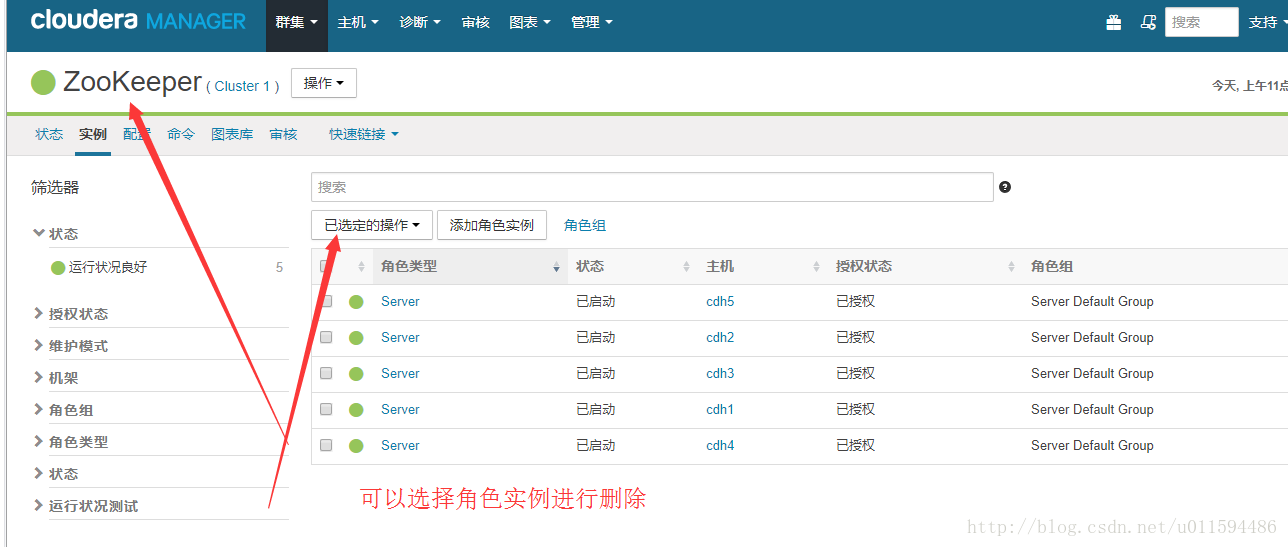The width and height of the screenshot is (1288, 547).
Task: Expand the 机架 filter
Action: point(56,378)
